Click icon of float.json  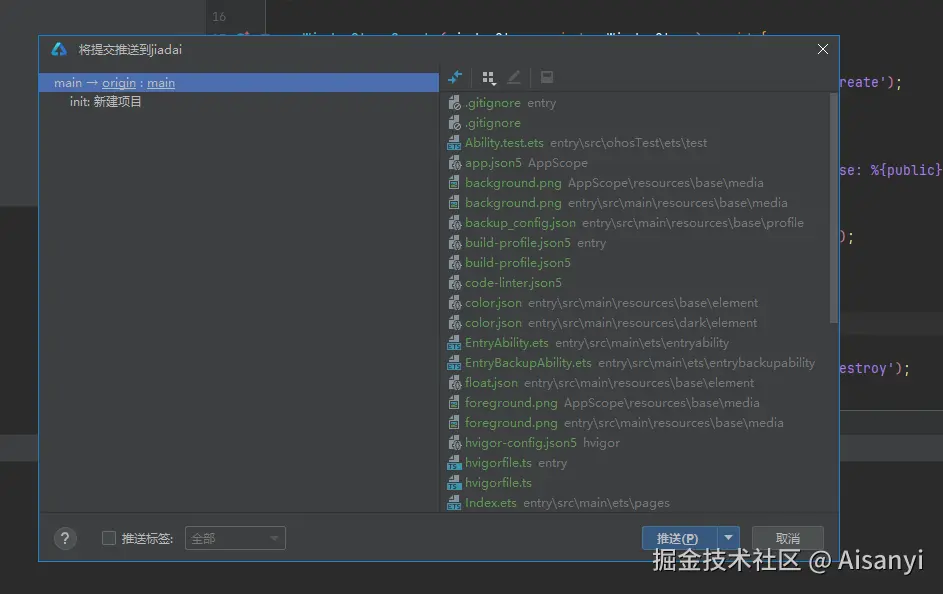455,383
